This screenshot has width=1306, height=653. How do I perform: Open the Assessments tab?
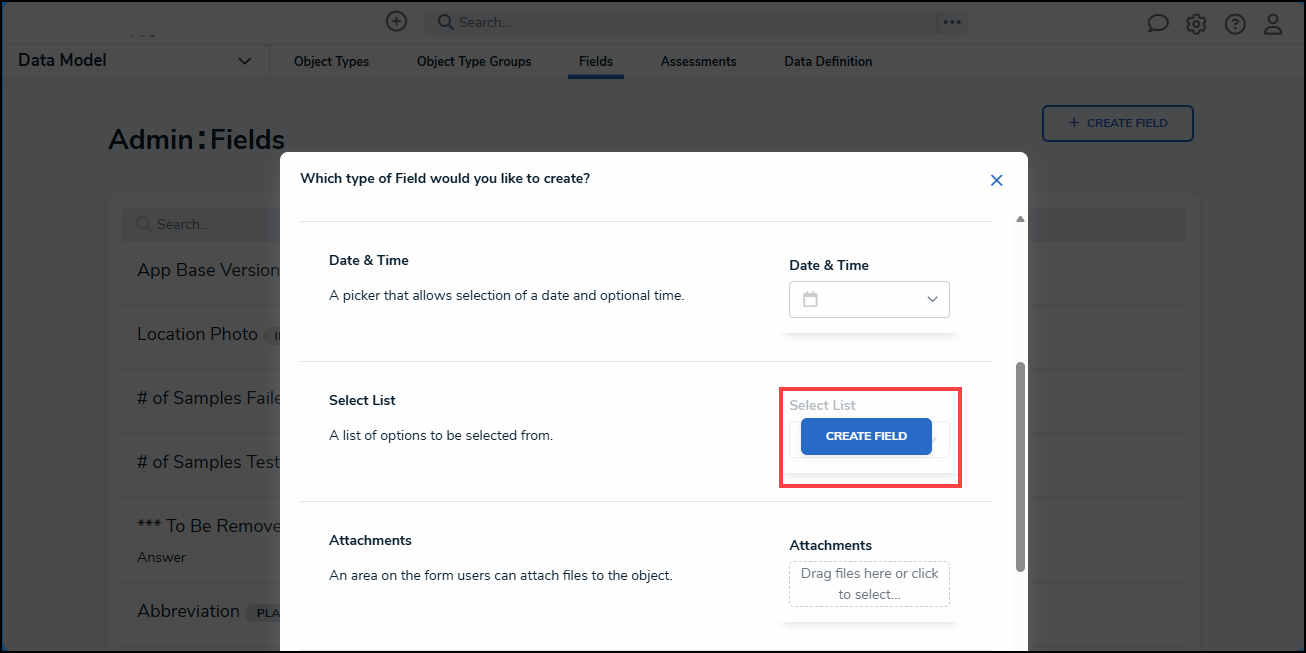pos(698,61)
